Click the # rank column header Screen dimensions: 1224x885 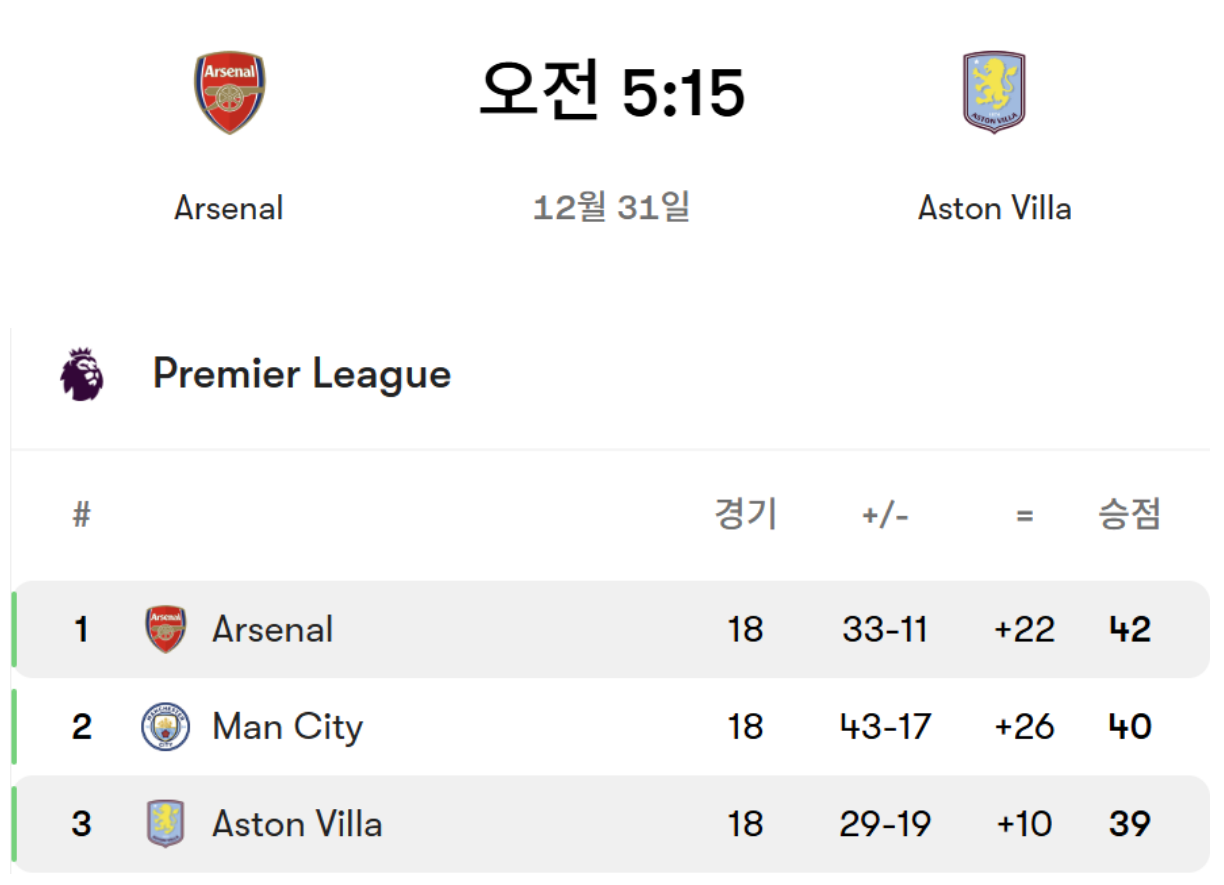81,515
